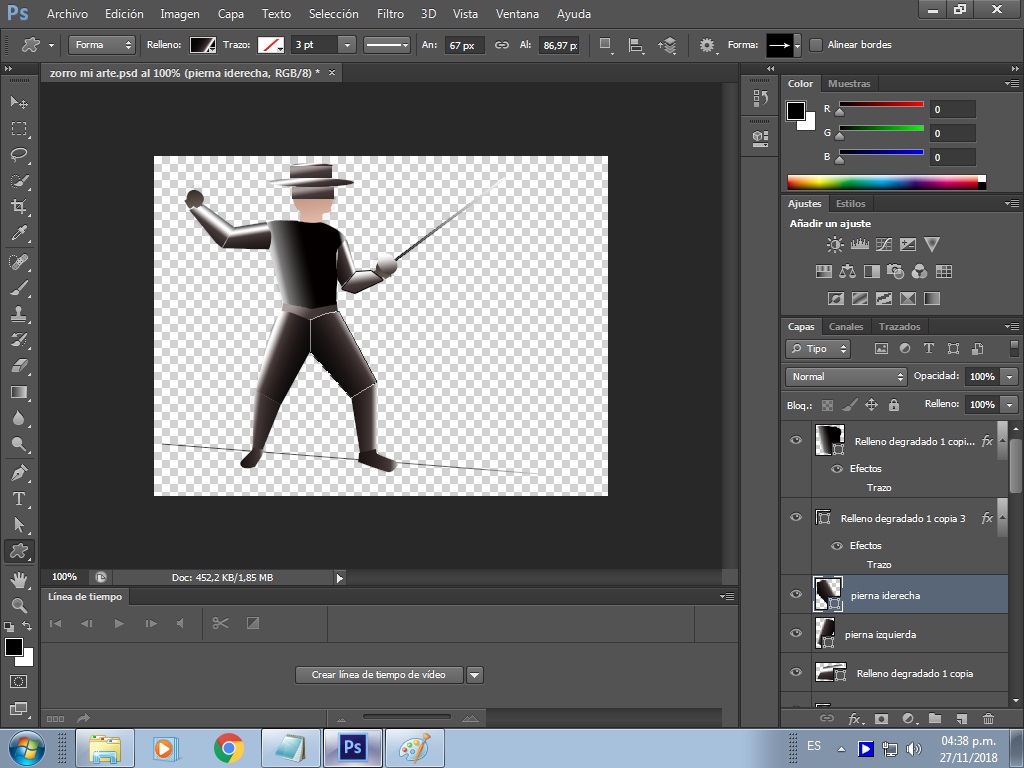Image resolution: width=1024 pixels, height=768 pixels.
Task: Open Opacidad percentage dropdown arrow
Action: [x=1010, y=377]
